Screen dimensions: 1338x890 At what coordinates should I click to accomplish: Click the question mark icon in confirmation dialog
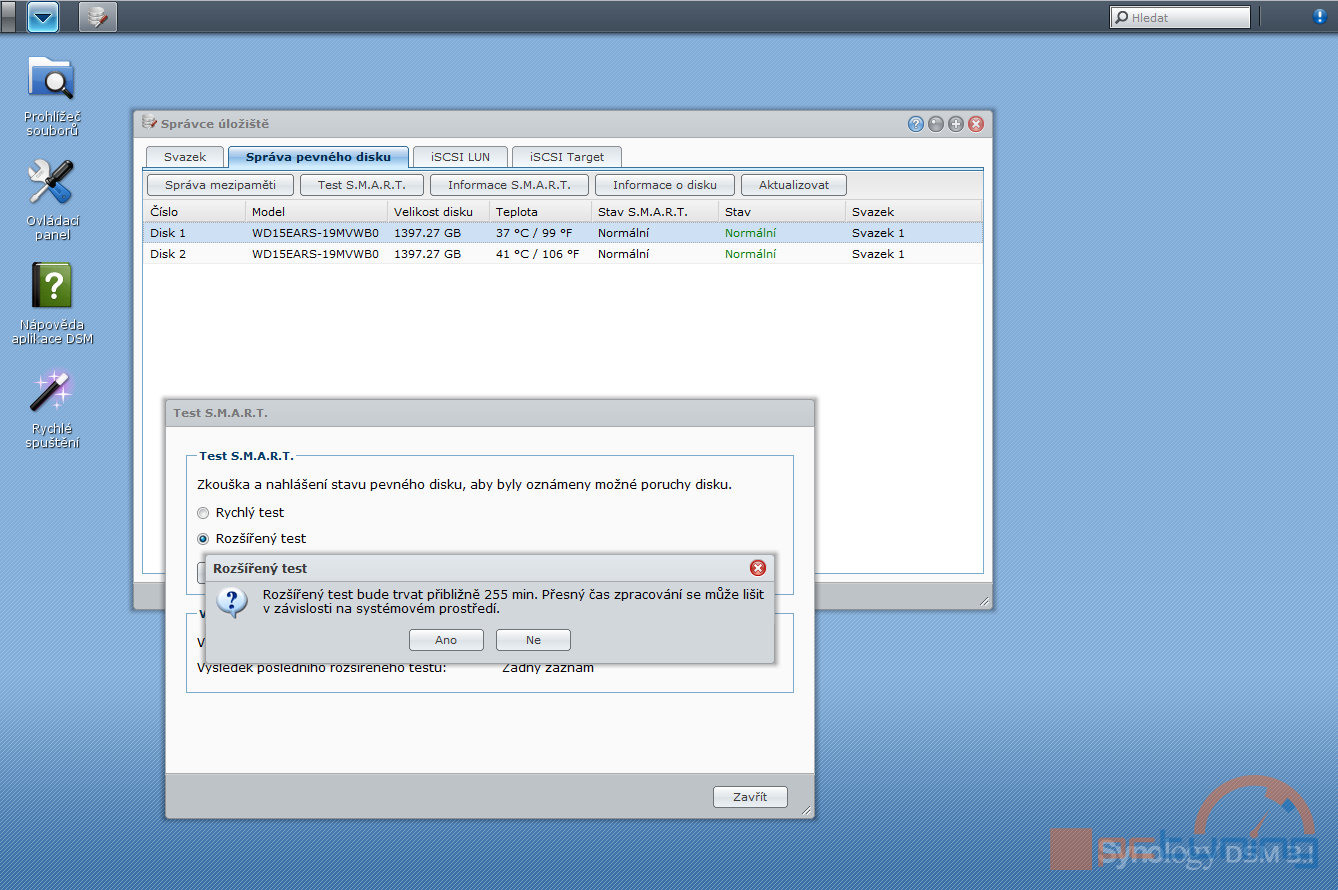click(x=232, y=601)
